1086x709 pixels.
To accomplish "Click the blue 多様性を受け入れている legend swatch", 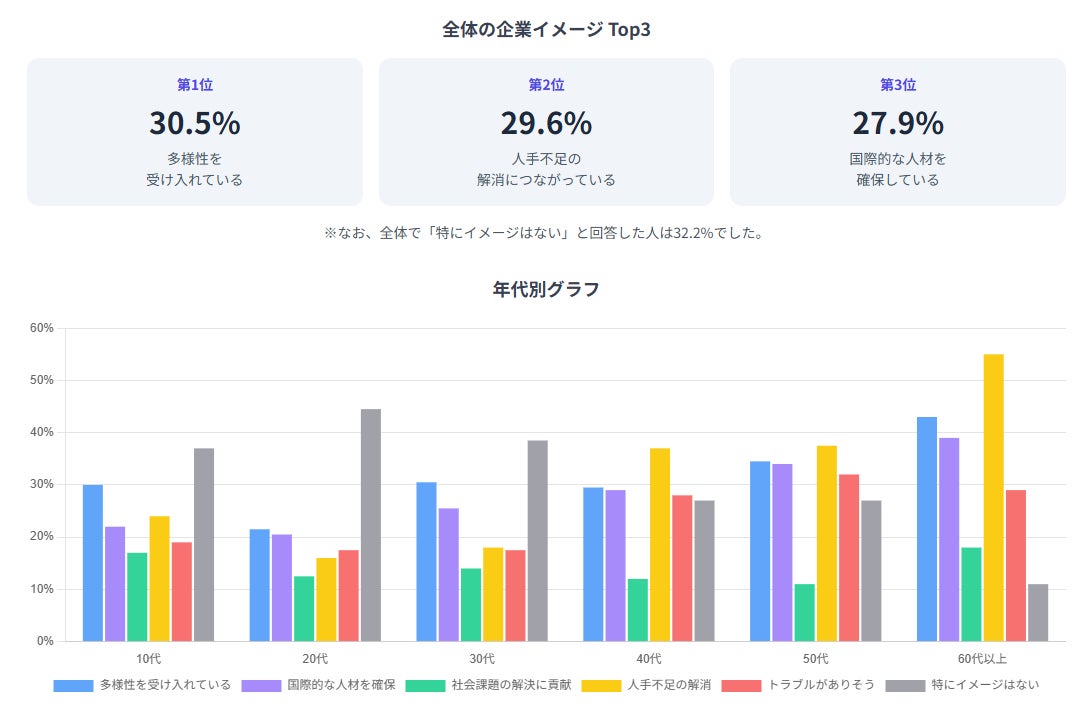I will click(x=72, y=685).
